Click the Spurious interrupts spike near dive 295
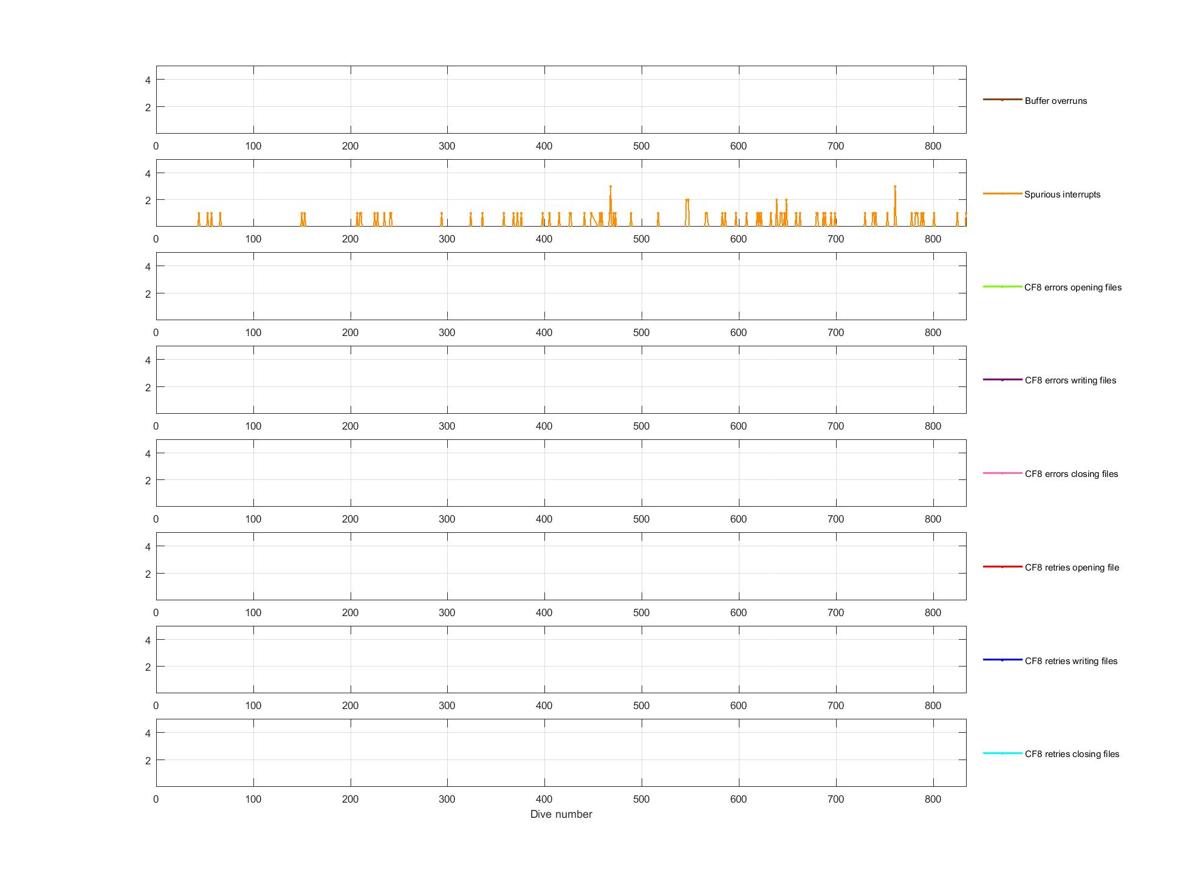1200x885 pixels. (x=441, y=213)
